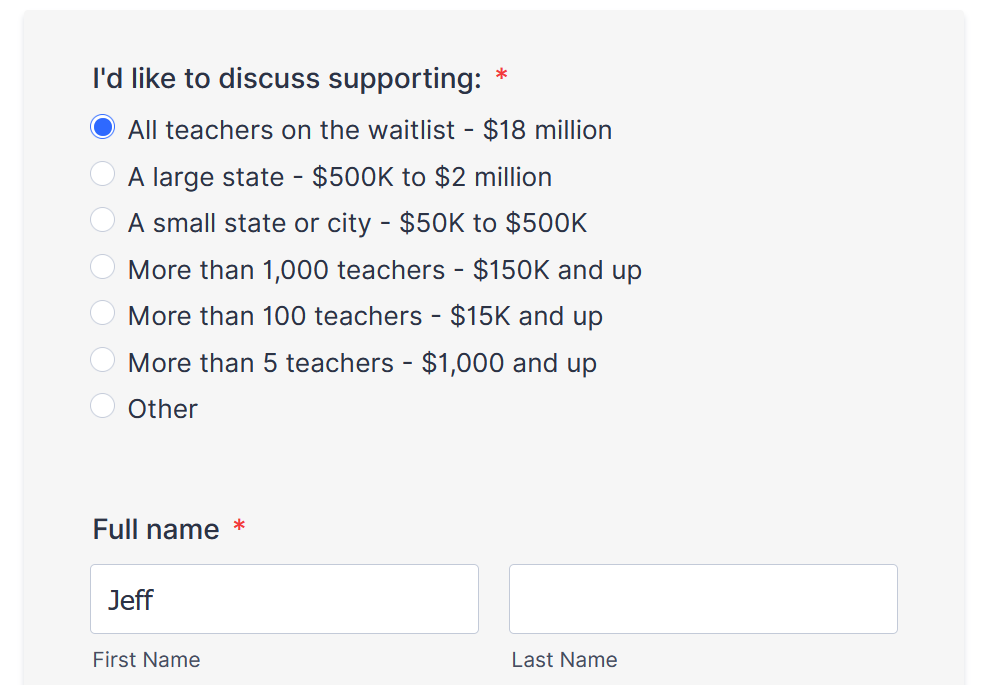Select "More than 100 teachers" radio button
The height and width of the screenshot is (685, 983).
coord(103,313)
